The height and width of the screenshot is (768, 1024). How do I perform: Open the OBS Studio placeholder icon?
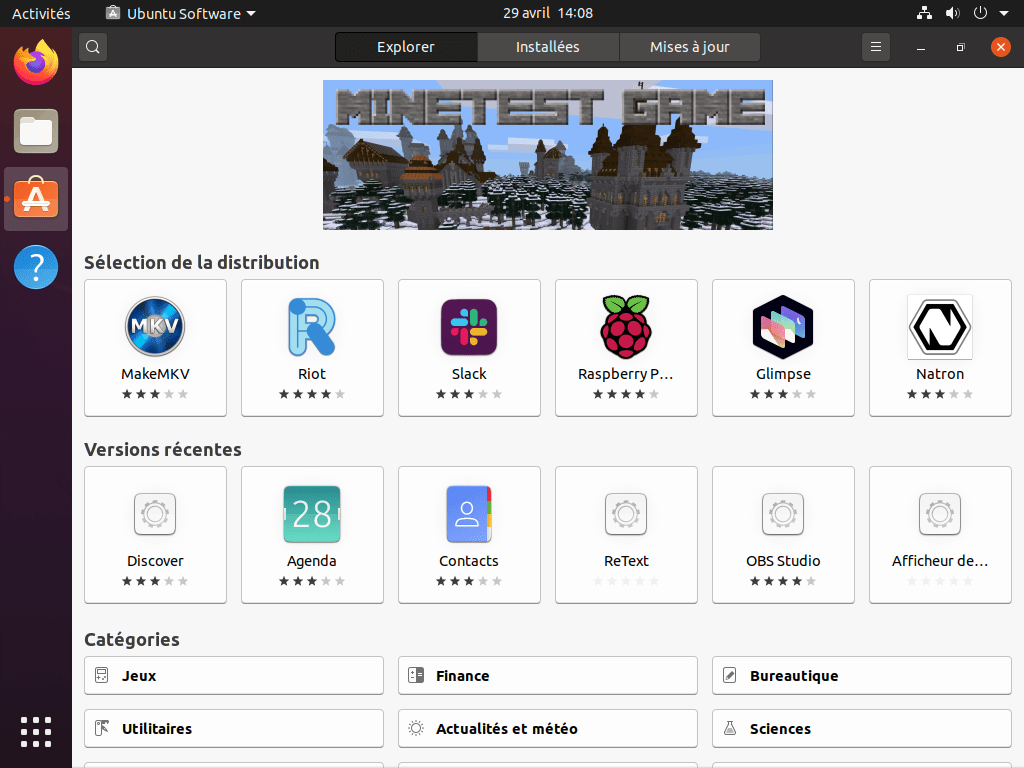coord(783,514)
